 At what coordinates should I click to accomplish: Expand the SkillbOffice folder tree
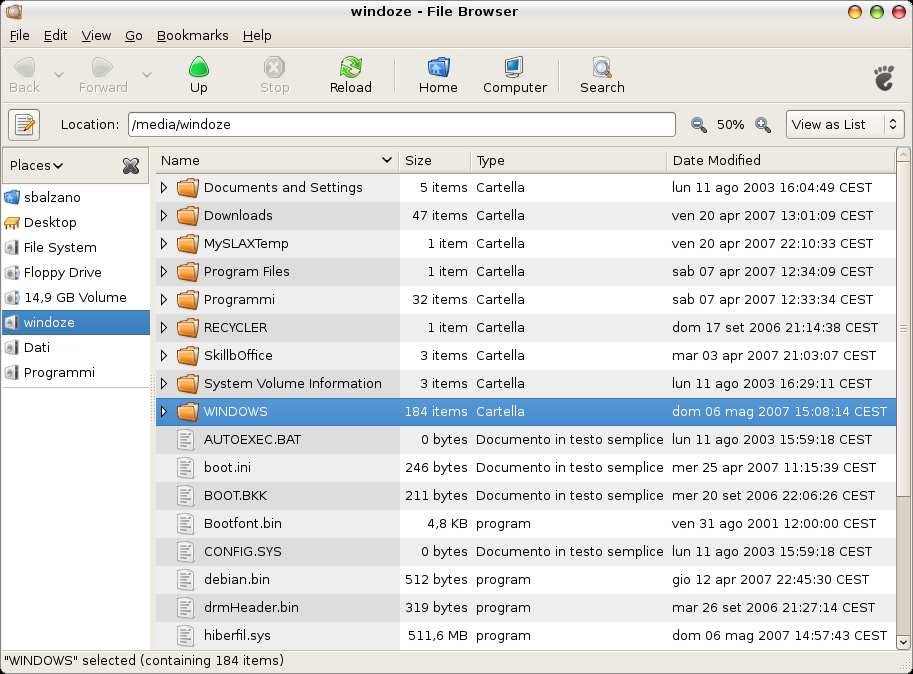pyautogui.click(x=164, y=355)
